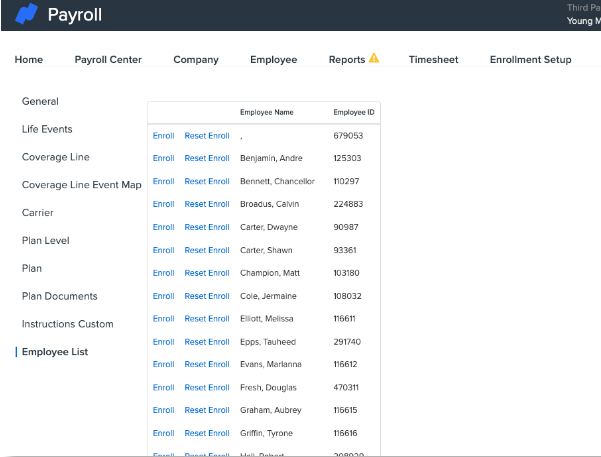The width and height of the screenshot is (601, 457).
Task: Select General in the sidebar
Action: pyautogui.click(x=40, y=102)
